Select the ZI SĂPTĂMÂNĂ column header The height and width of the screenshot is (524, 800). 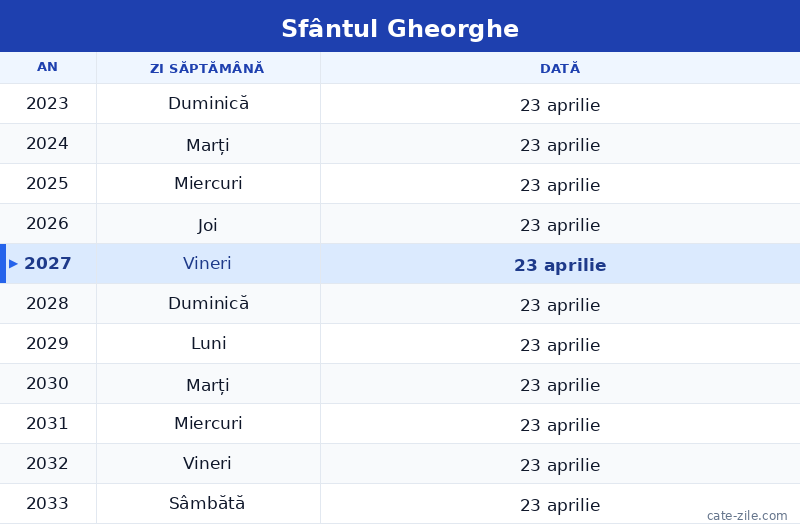tap(207, 68)
